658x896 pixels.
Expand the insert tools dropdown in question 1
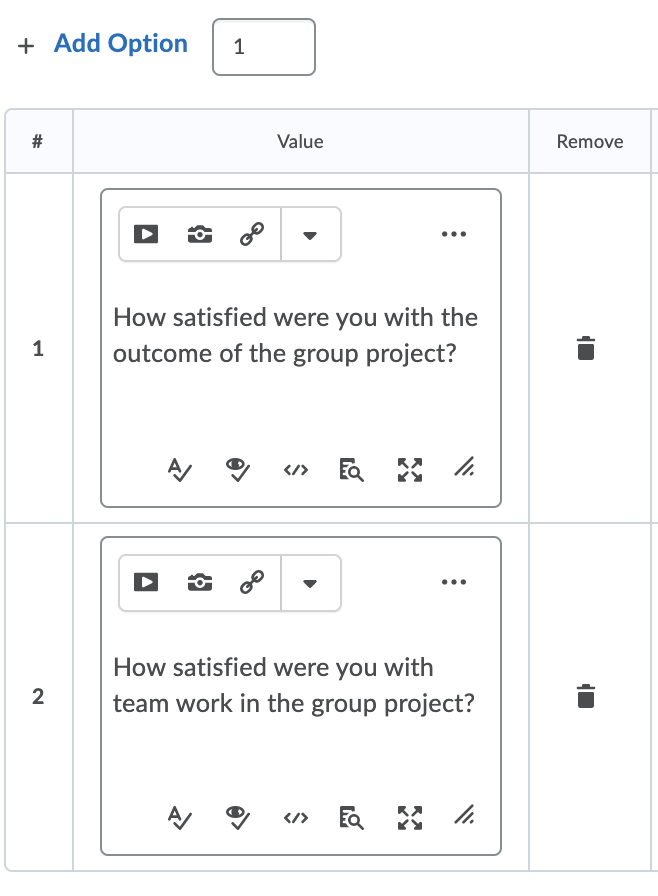[310, 233]
